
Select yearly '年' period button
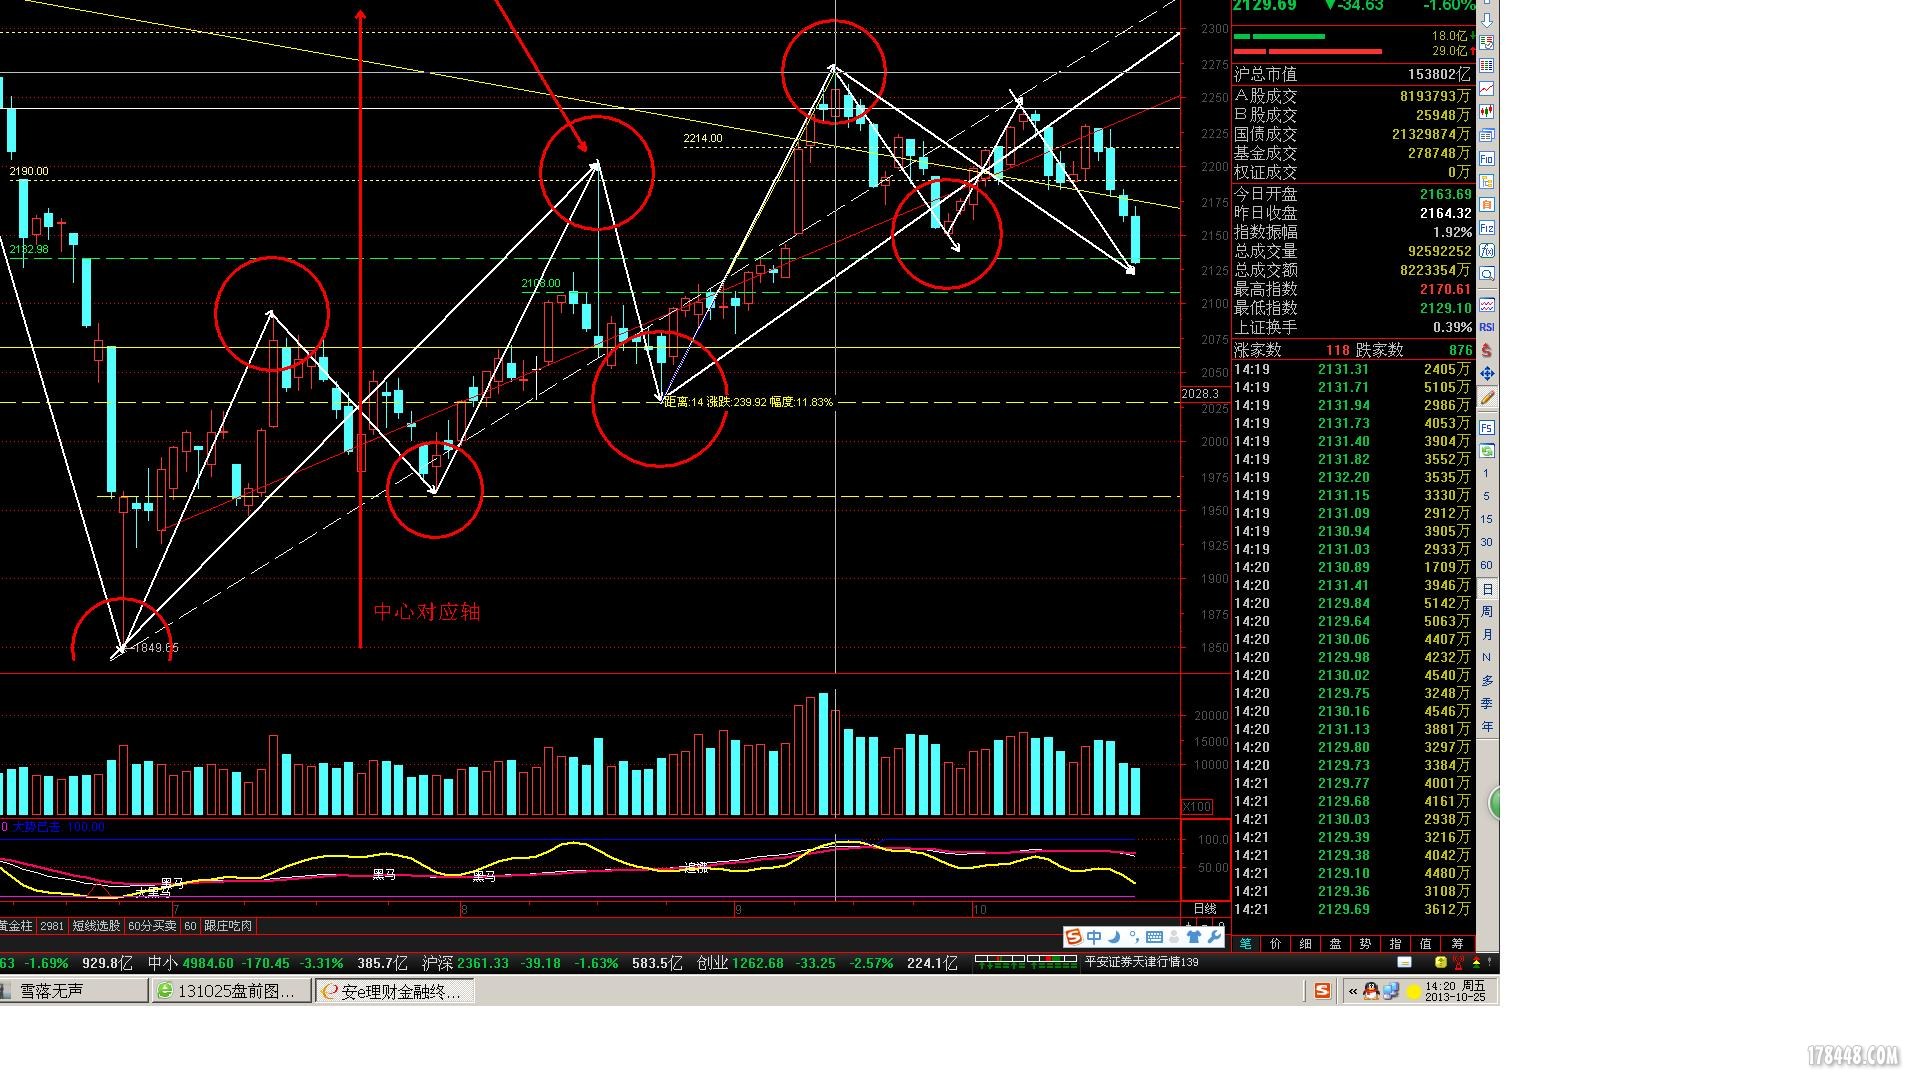click(x=1486, y=726)
